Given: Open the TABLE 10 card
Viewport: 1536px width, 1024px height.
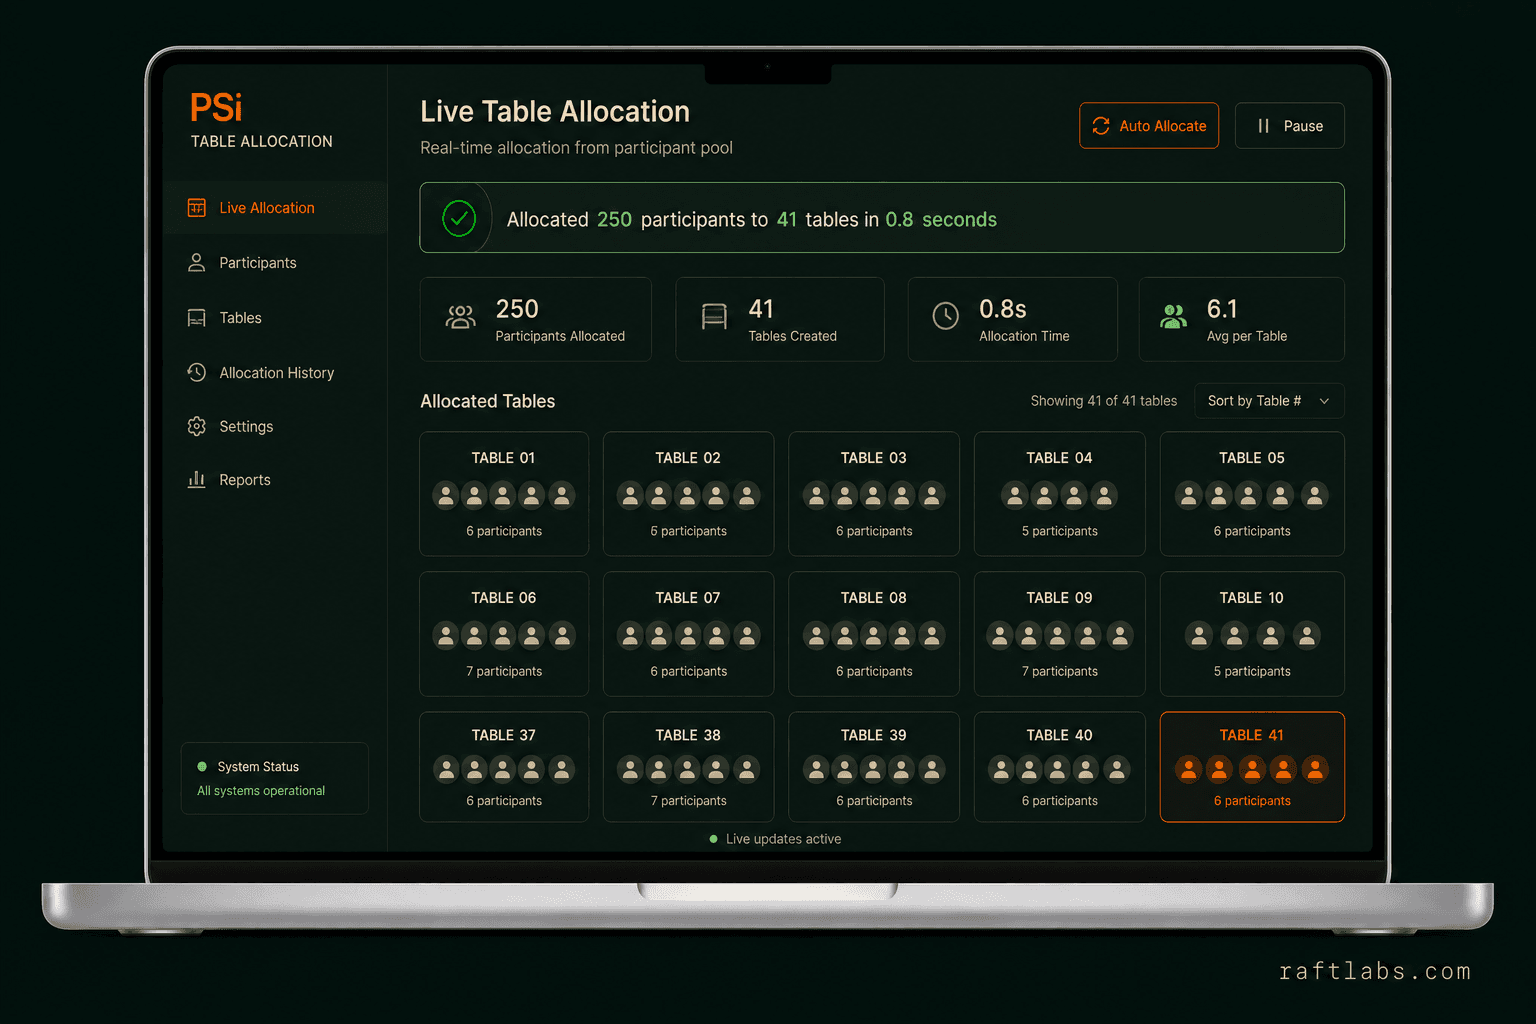Looking at the screenshot, I should coord(1252,634).
